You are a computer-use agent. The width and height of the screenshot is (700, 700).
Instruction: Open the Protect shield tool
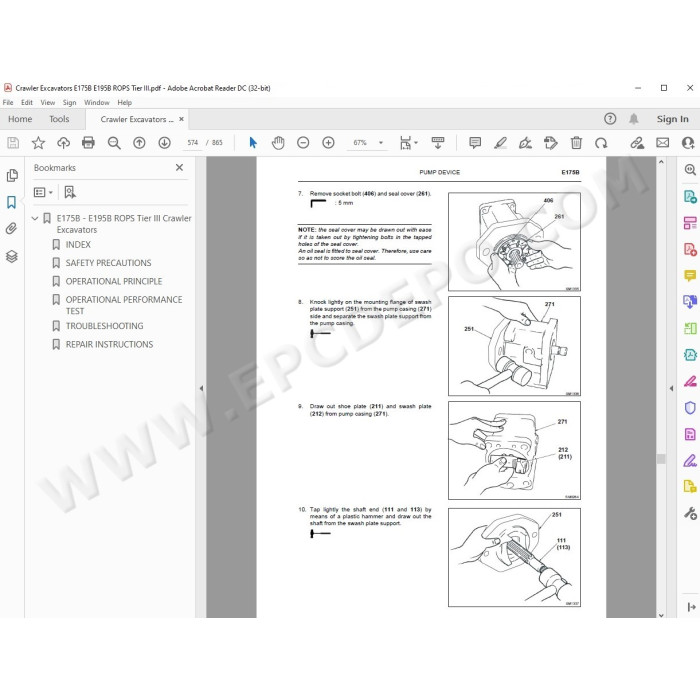[690, 408]
